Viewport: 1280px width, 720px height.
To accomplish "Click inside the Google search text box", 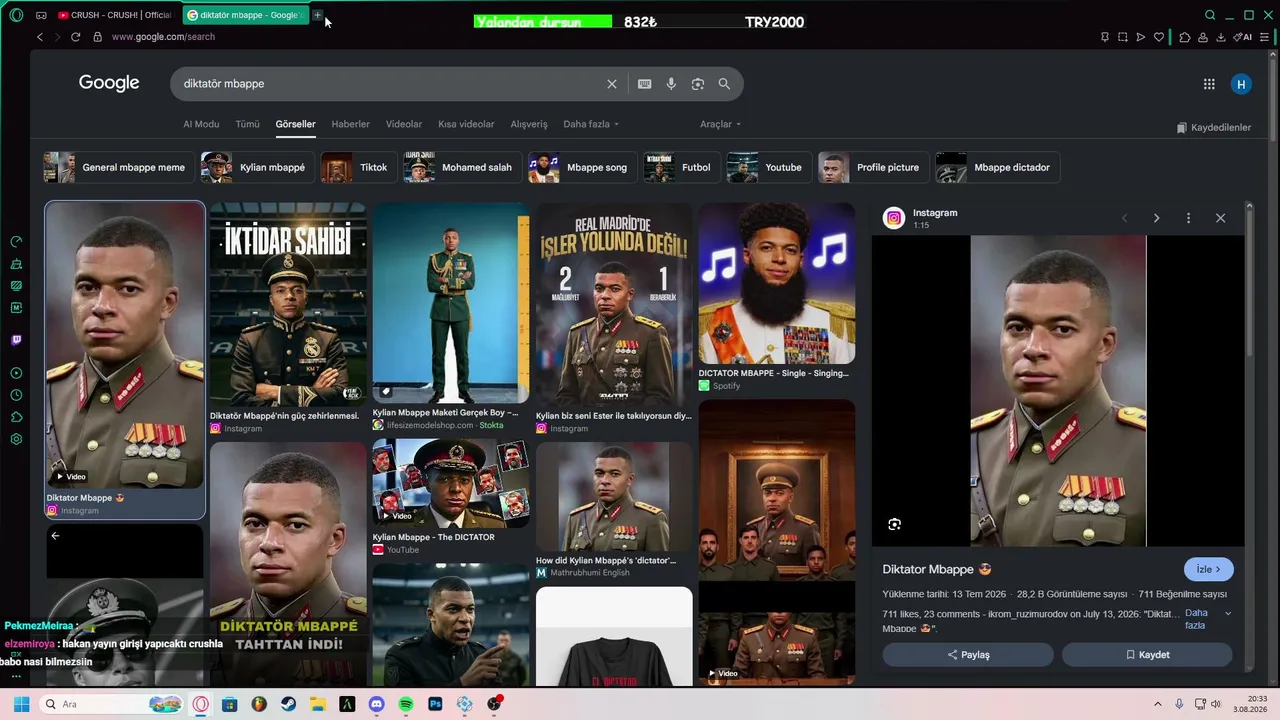I will point(390,84).
